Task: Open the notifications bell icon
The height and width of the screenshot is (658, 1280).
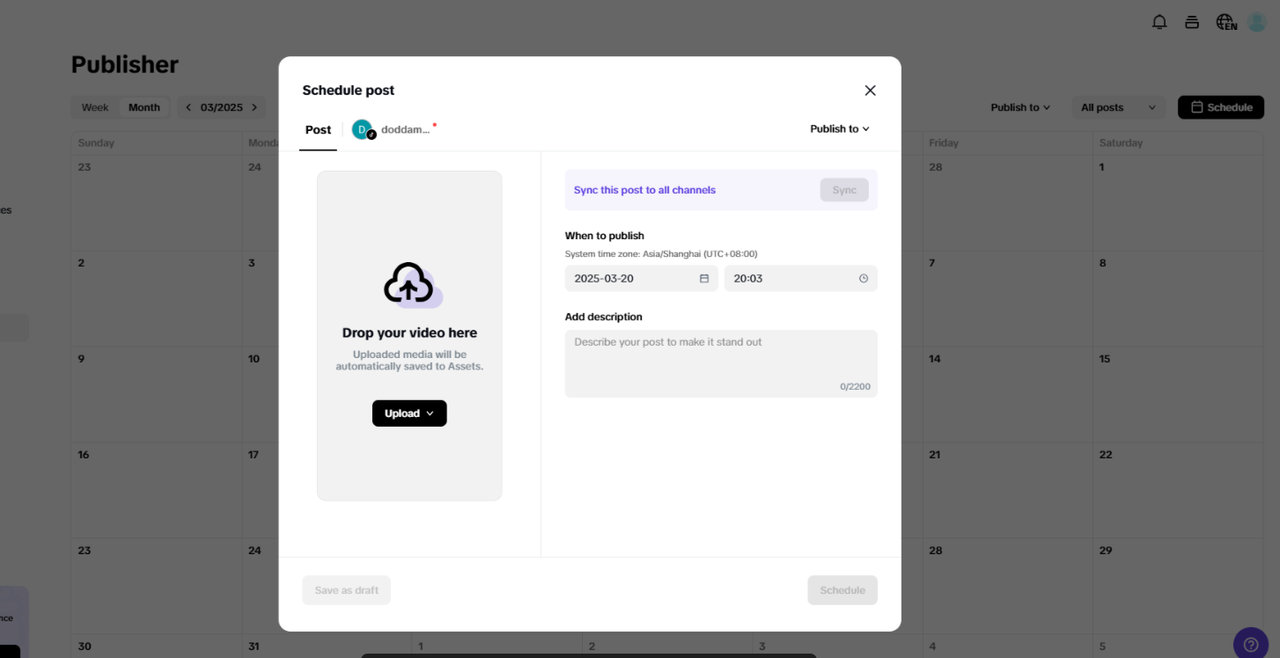Action: 1159,21
